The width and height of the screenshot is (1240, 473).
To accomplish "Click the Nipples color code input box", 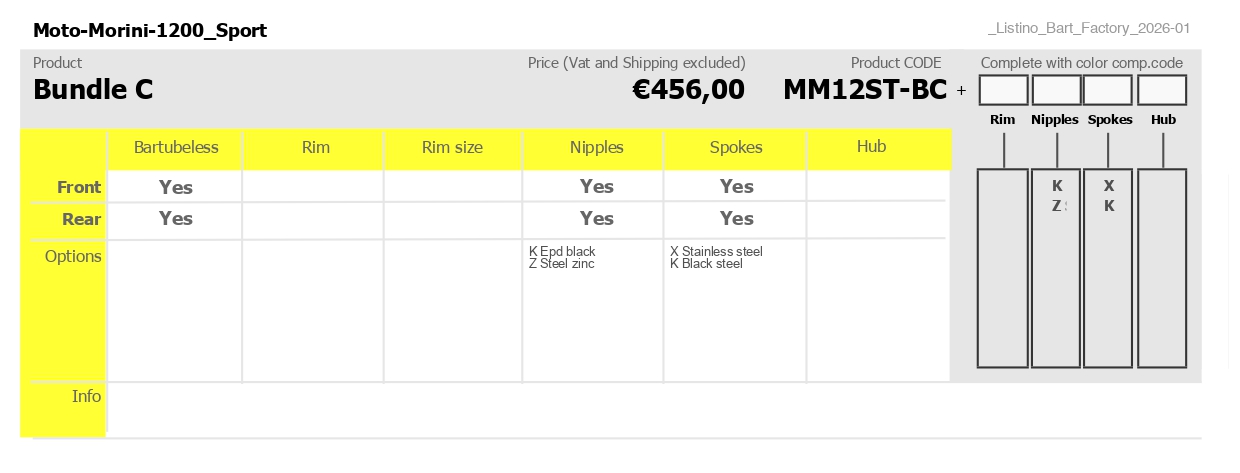I will click(x=1056, y=90).
